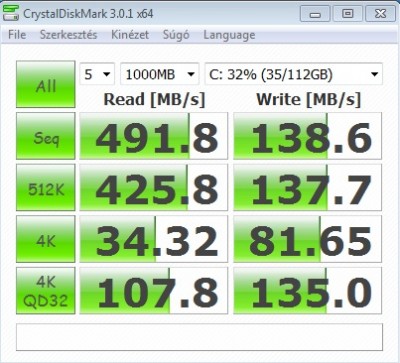Start the 4K benchmark test
The image size is (400, 363).
[x=46, y=239]
